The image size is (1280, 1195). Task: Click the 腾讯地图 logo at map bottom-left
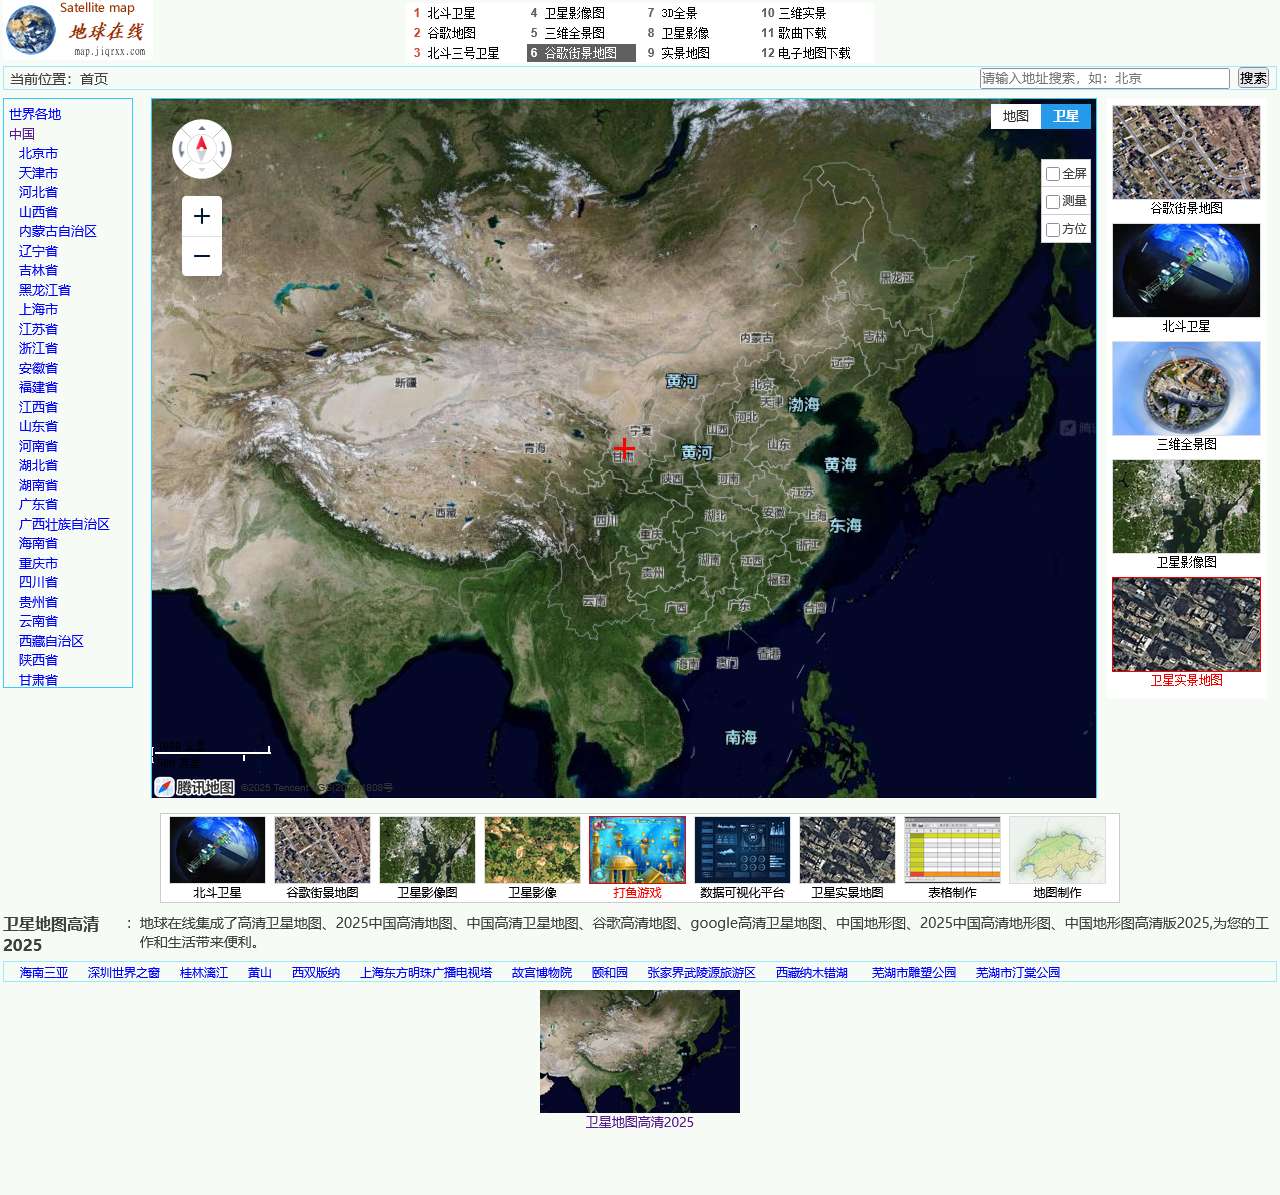(x=193, y=787)
